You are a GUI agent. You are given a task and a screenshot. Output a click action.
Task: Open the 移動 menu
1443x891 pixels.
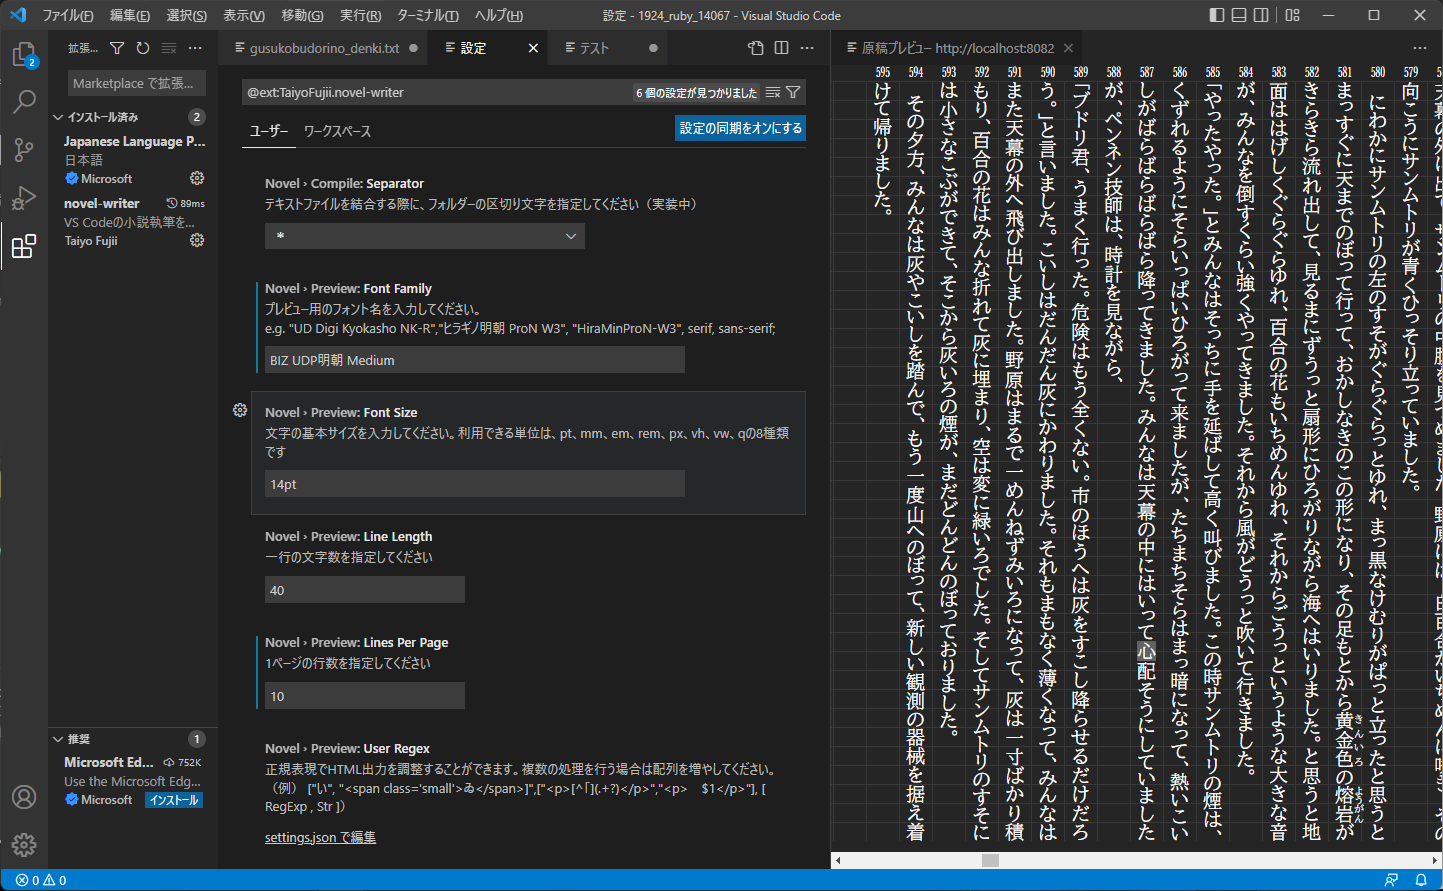tap(302, 15)
